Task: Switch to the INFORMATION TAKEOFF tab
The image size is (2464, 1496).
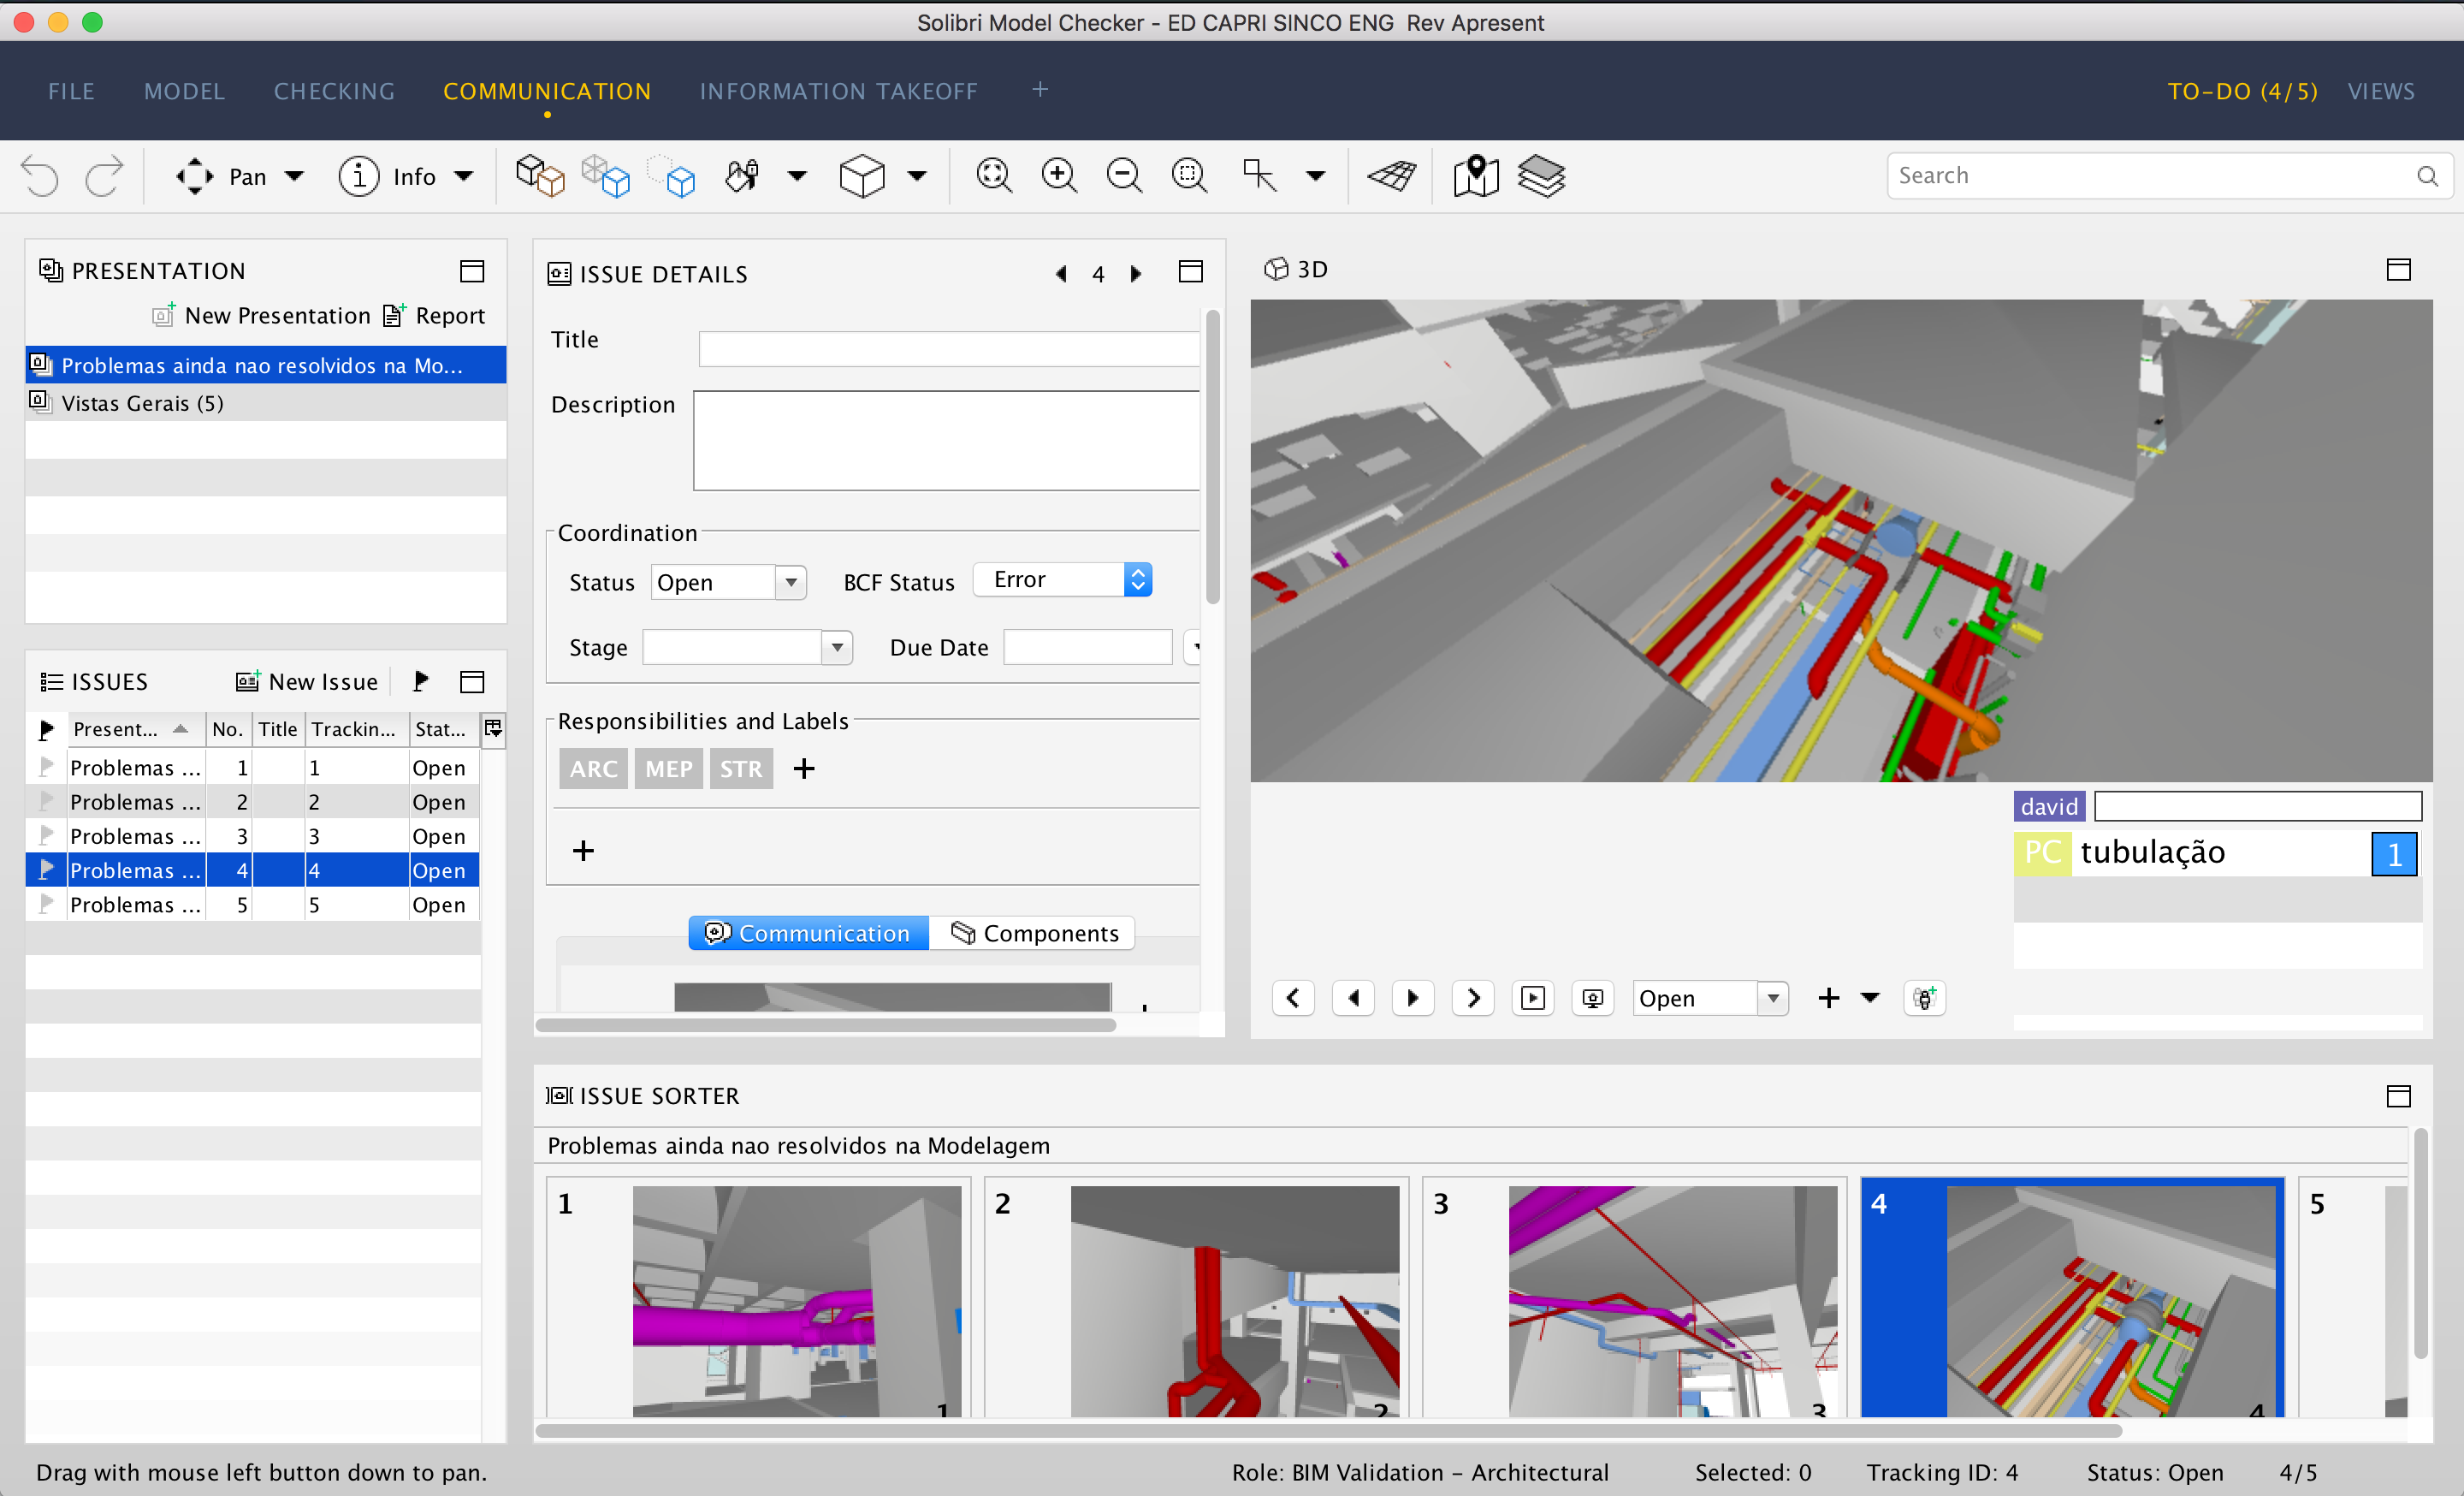Action: (x=838, y=91)
